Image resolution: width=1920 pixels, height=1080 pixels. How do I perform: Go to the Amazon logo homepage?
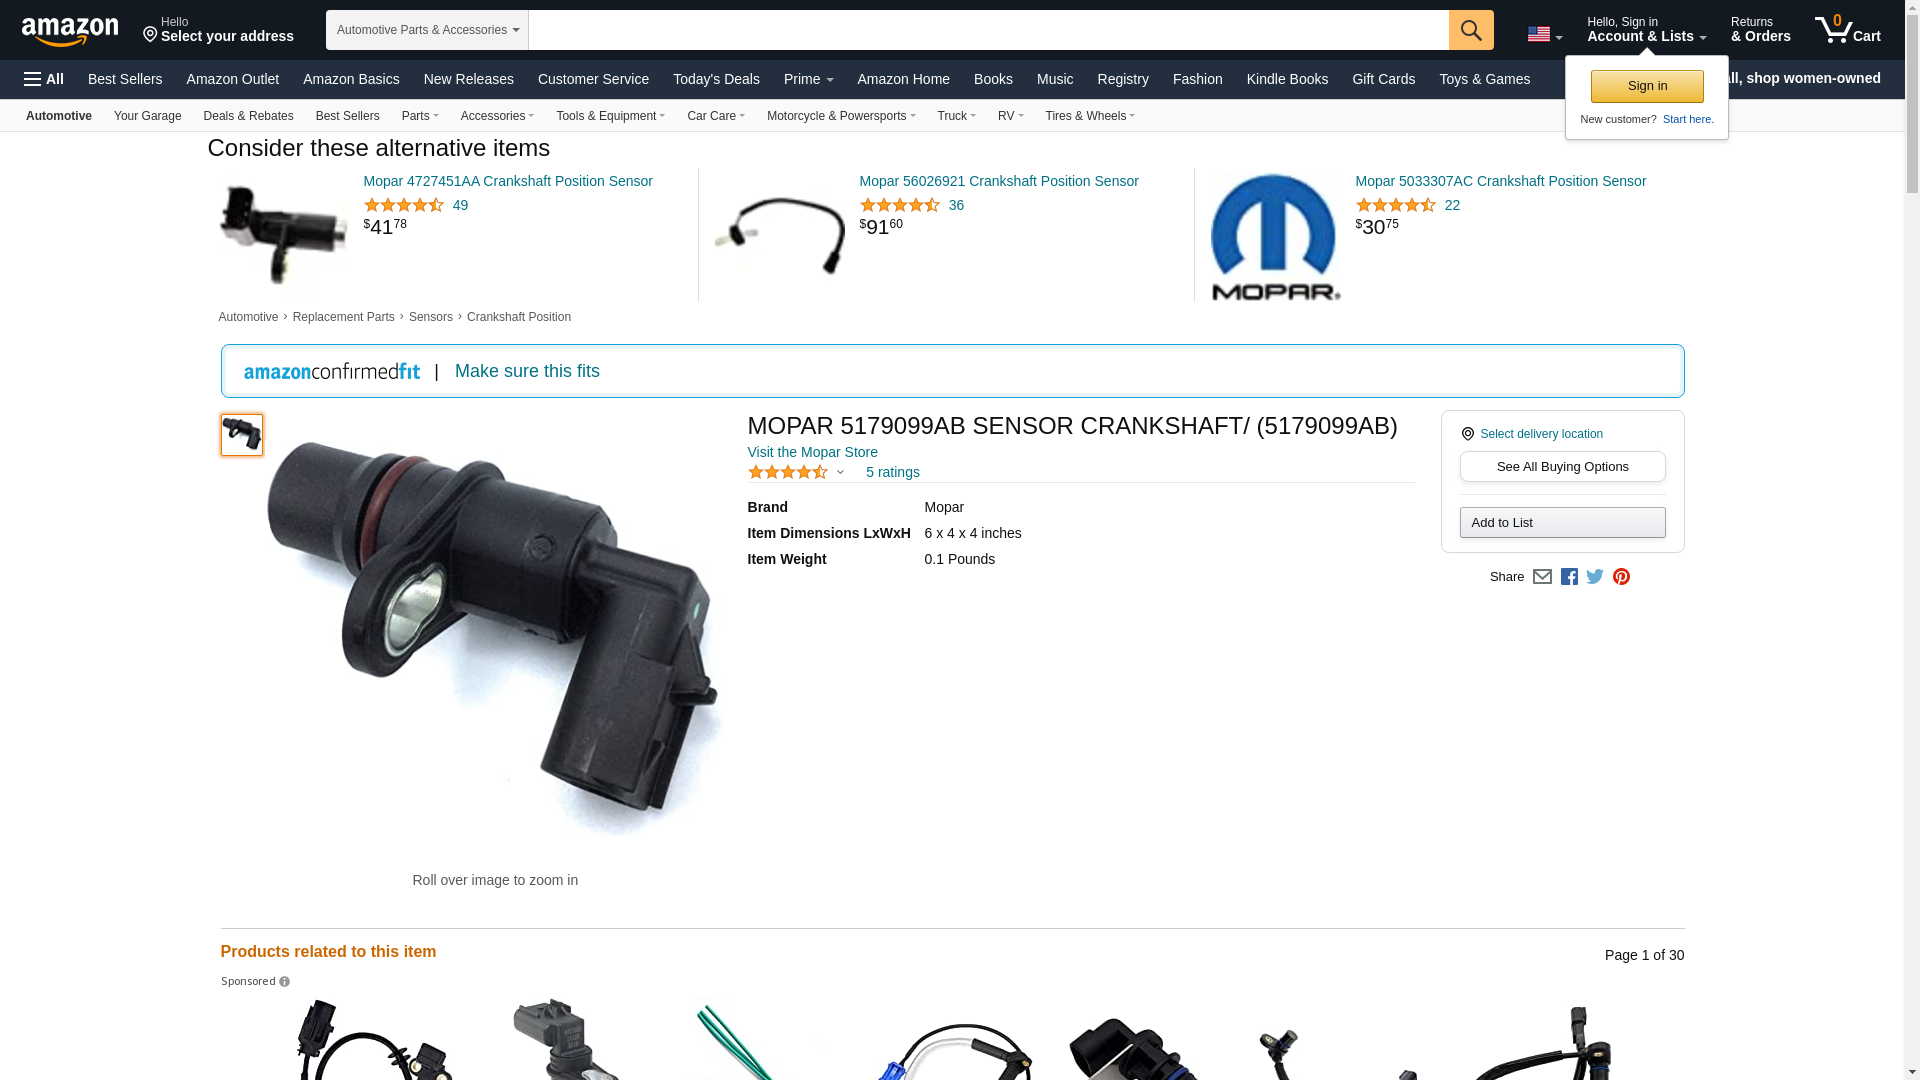[x=70, y=31]
